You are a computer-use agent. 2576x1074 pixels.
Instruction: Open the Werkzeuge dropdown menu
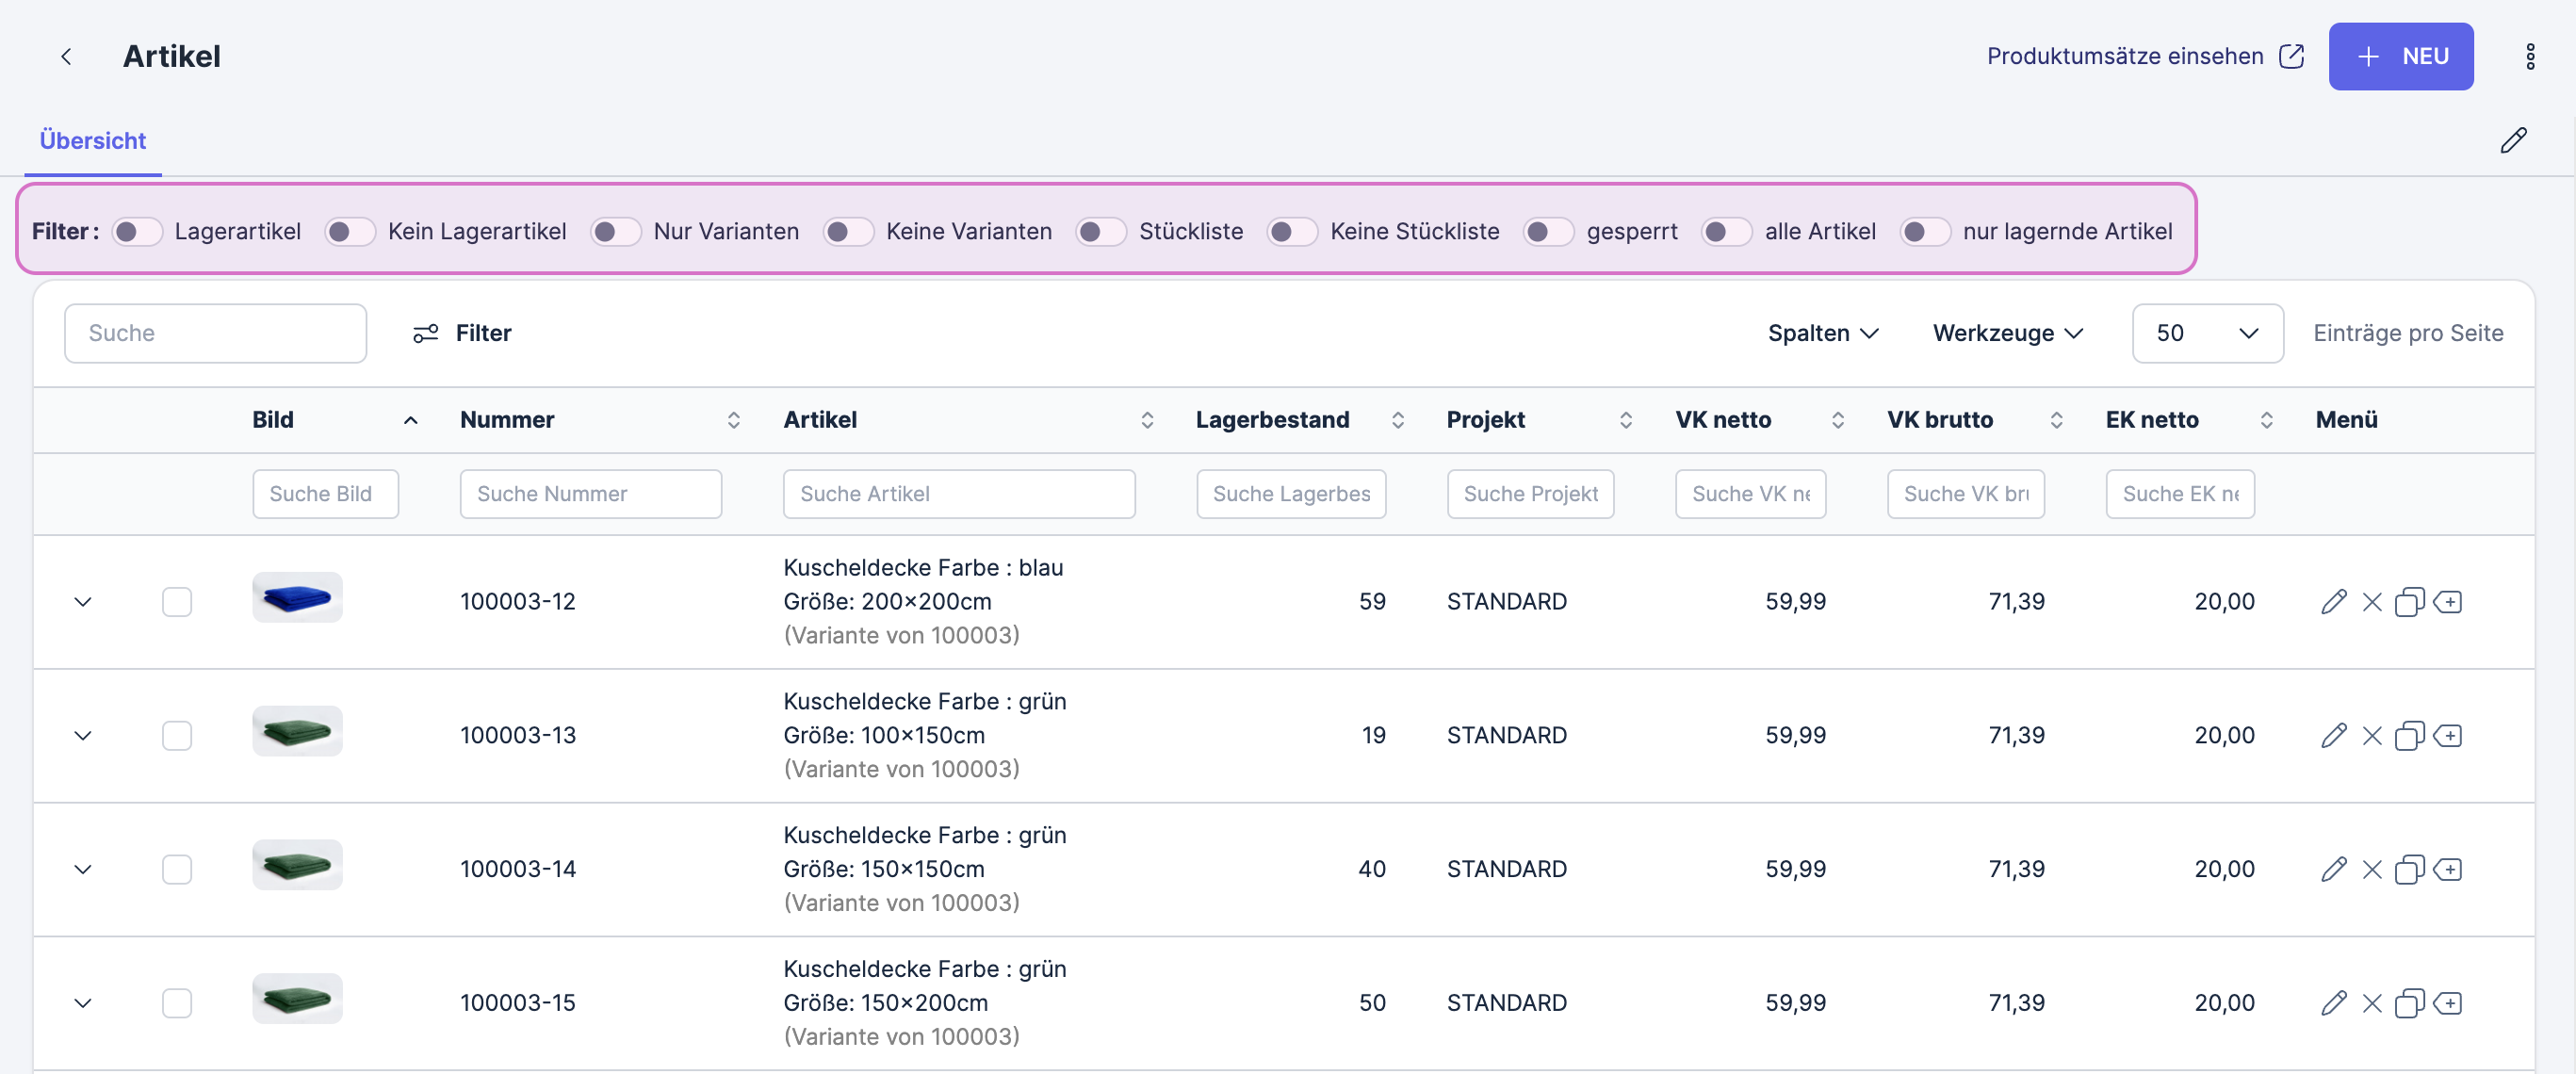2007,333
